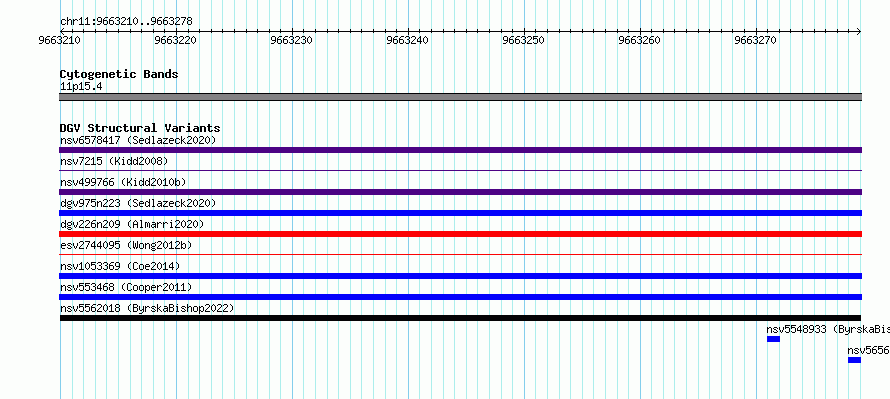Select the nsv6578417 purple variant bar
This screenshot has height=399, width=890.
pos(460,150)
